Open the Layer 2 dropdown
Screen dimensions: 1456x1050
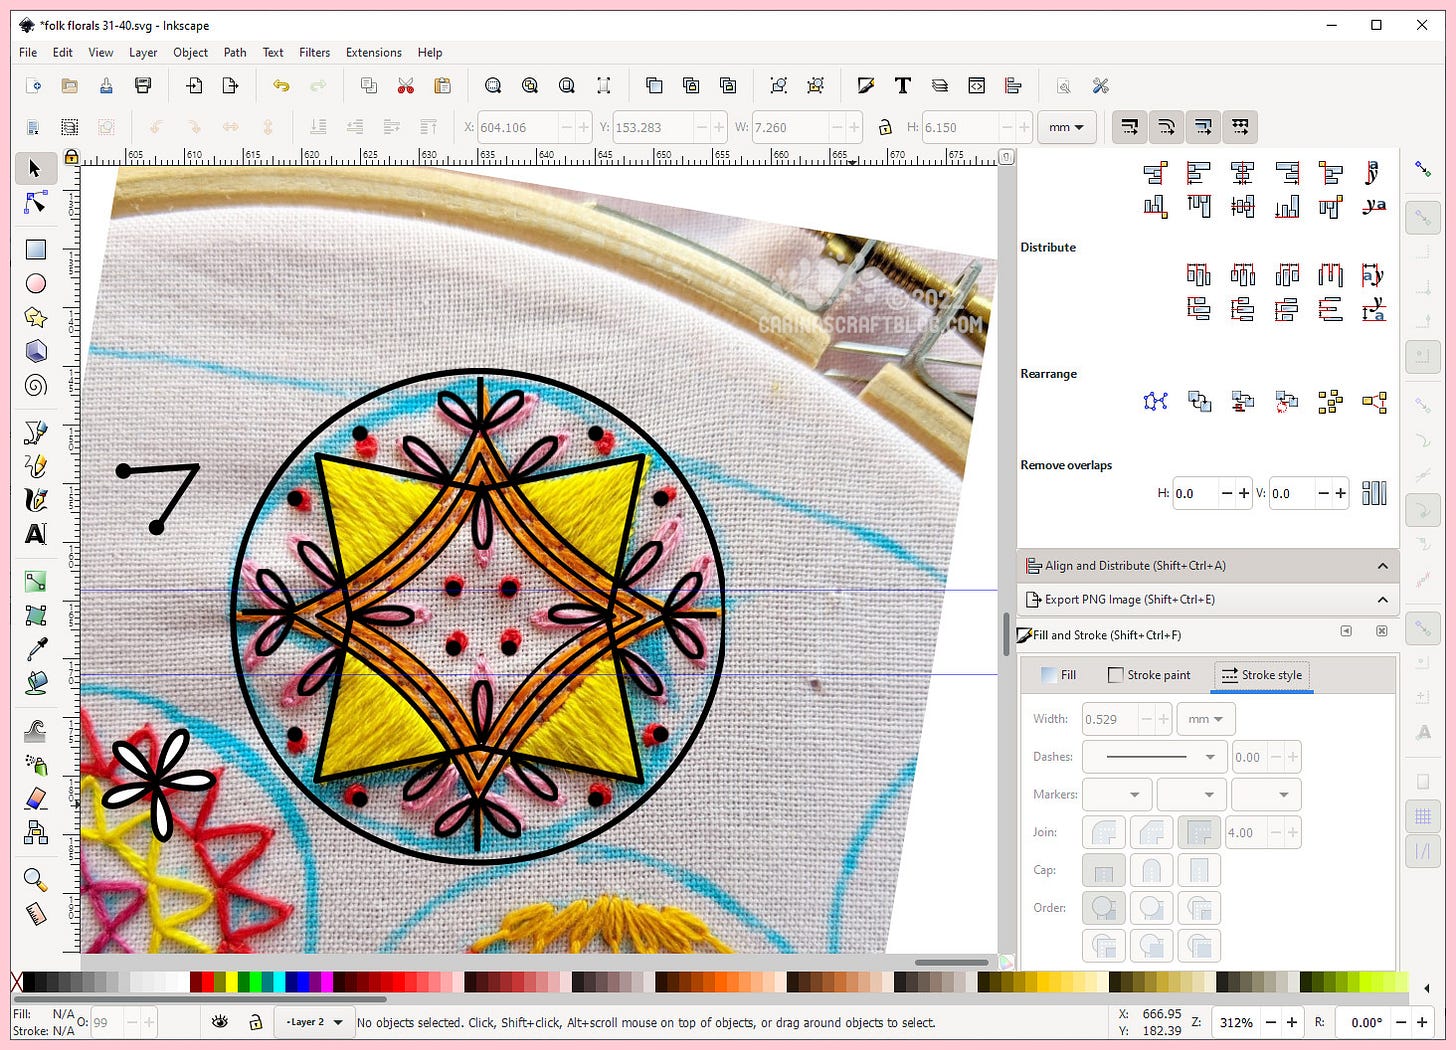click(313, 1022)
